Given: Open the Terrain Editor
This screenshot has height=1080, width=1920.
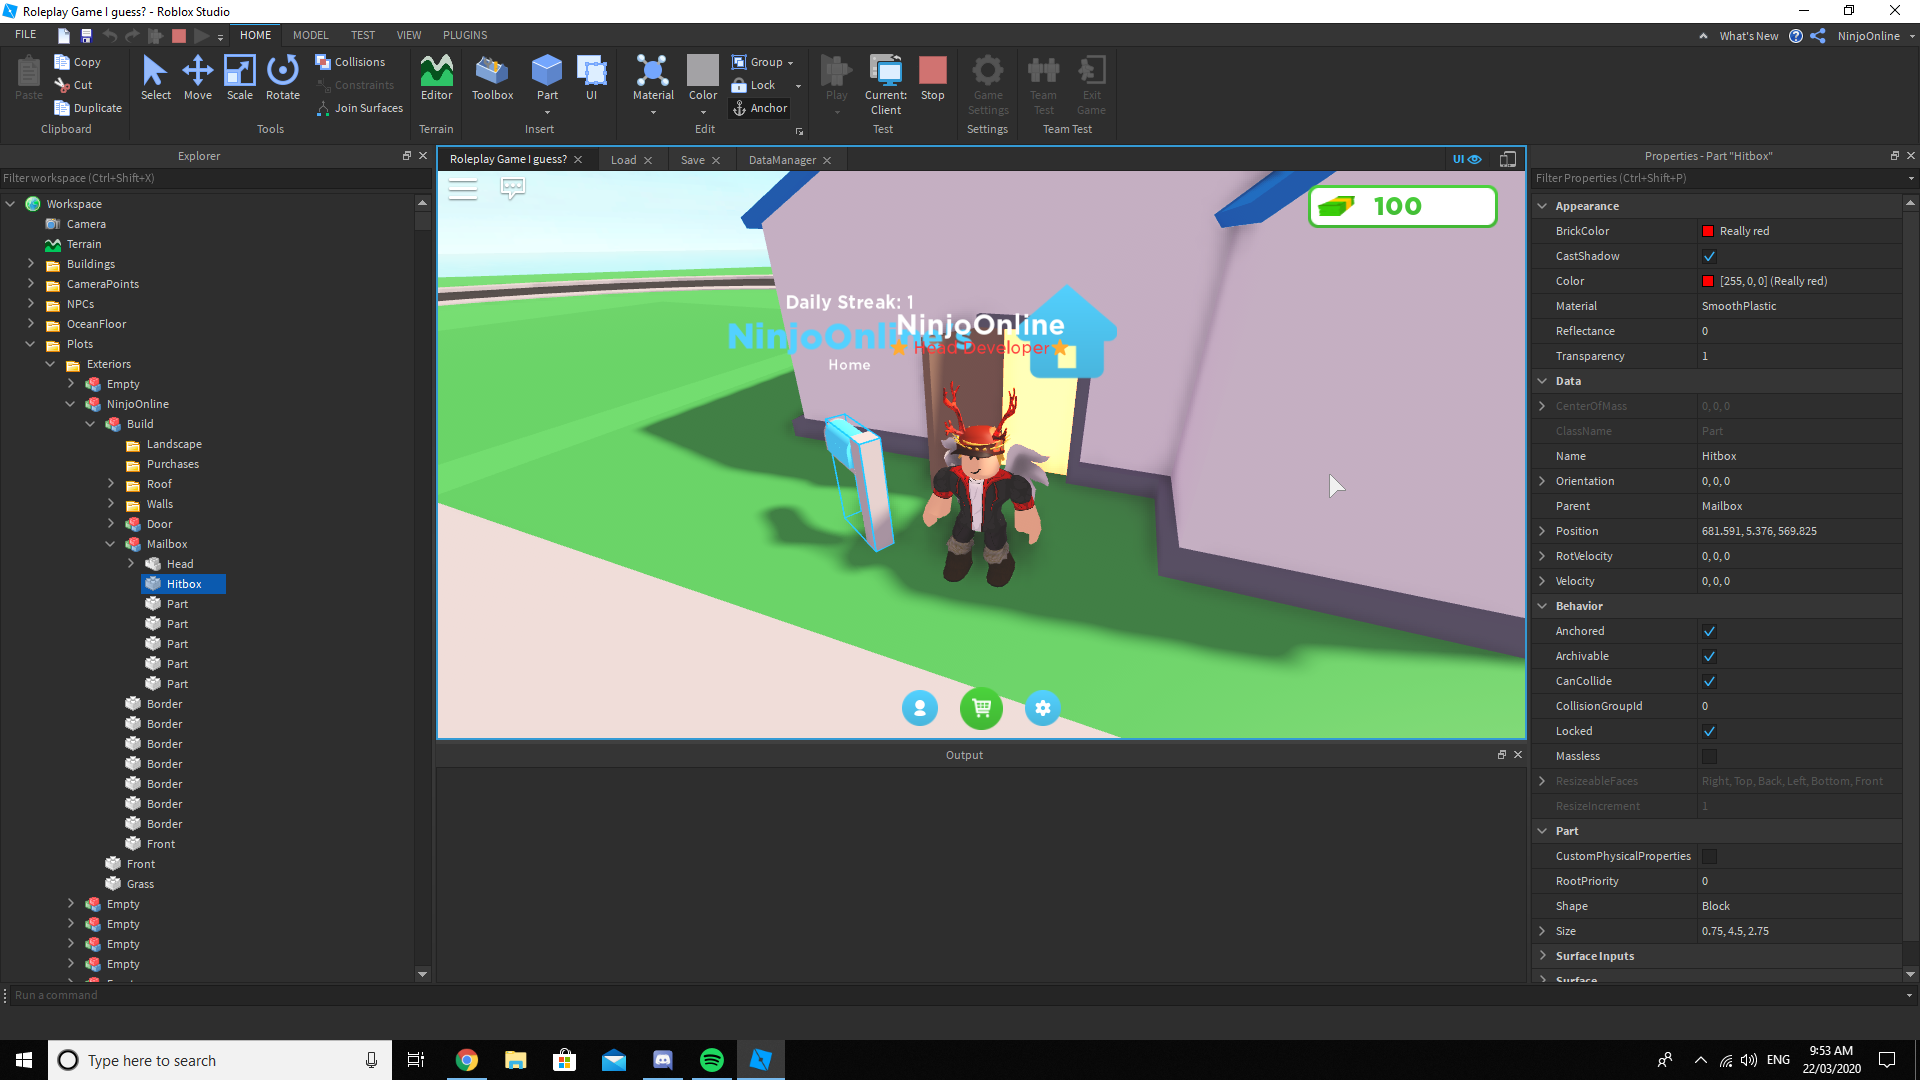Looking at the screenshot, I should click(x=436, y=78).
